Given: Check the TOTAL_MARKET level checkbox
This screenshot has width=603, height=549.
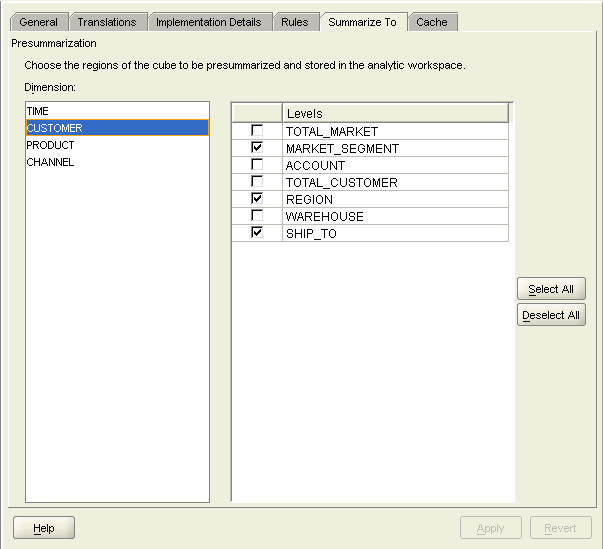Looking at the screenshot, I should pos(257,131).
